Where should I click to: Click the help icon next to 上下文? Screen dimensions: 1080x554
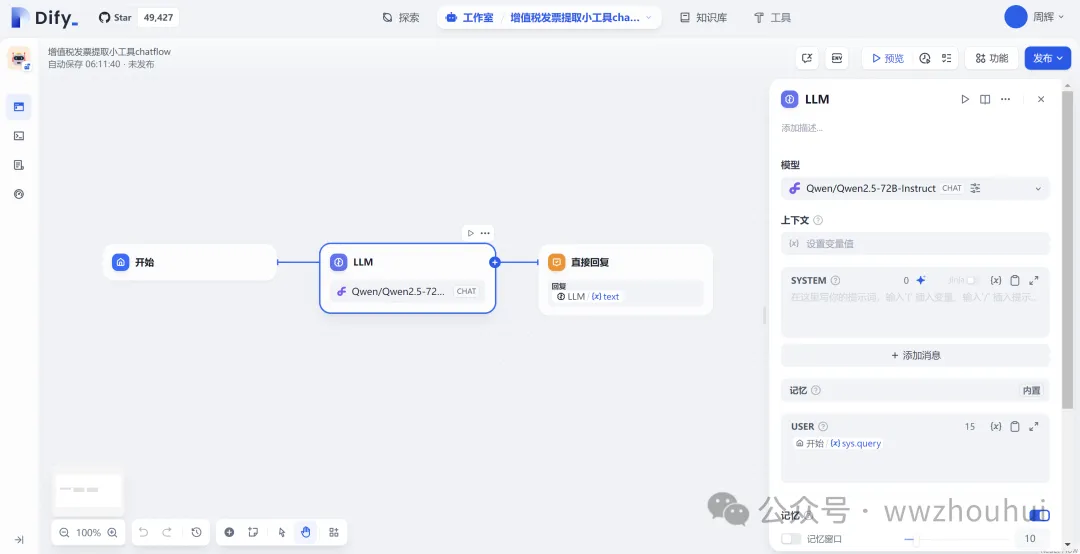point(818,220)
